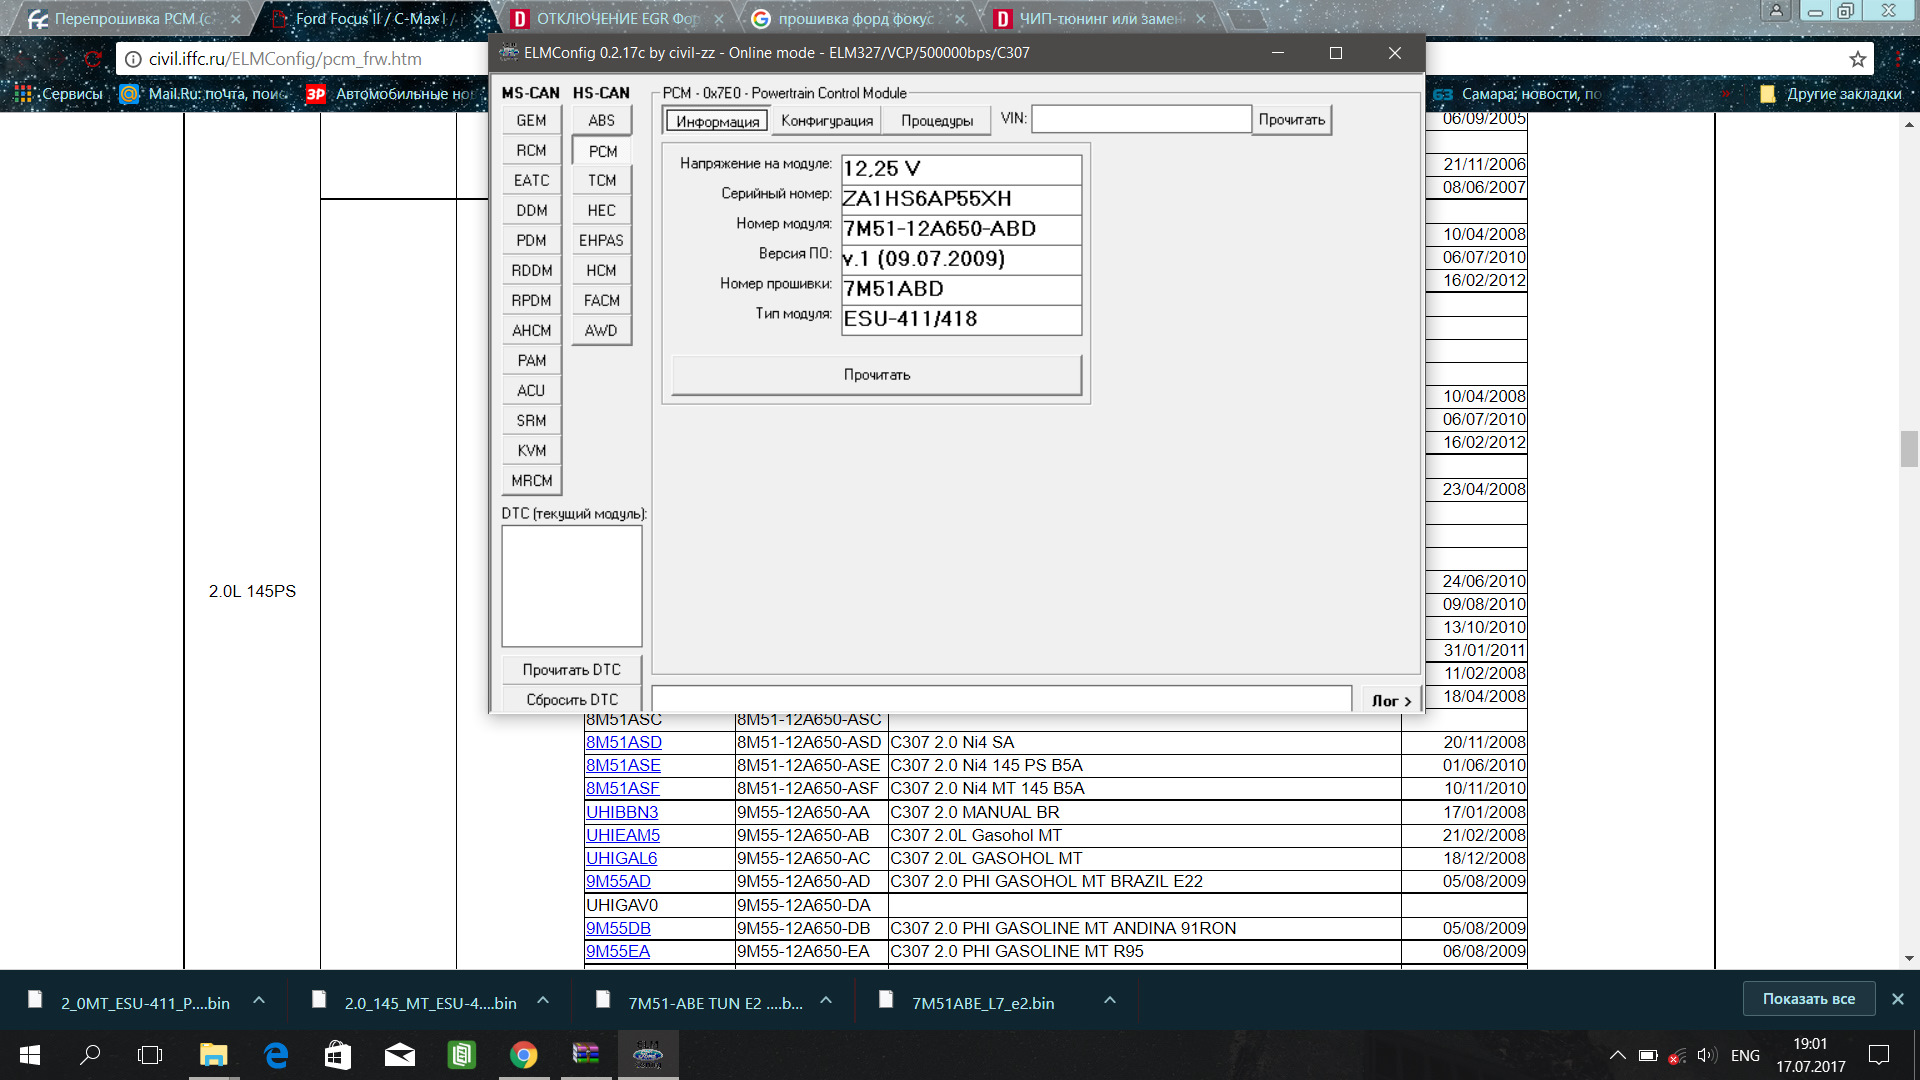The height and width of the screenshot is (1080, 1920).
Task: Click the DTC current module list box
Action: coord(571,586)
